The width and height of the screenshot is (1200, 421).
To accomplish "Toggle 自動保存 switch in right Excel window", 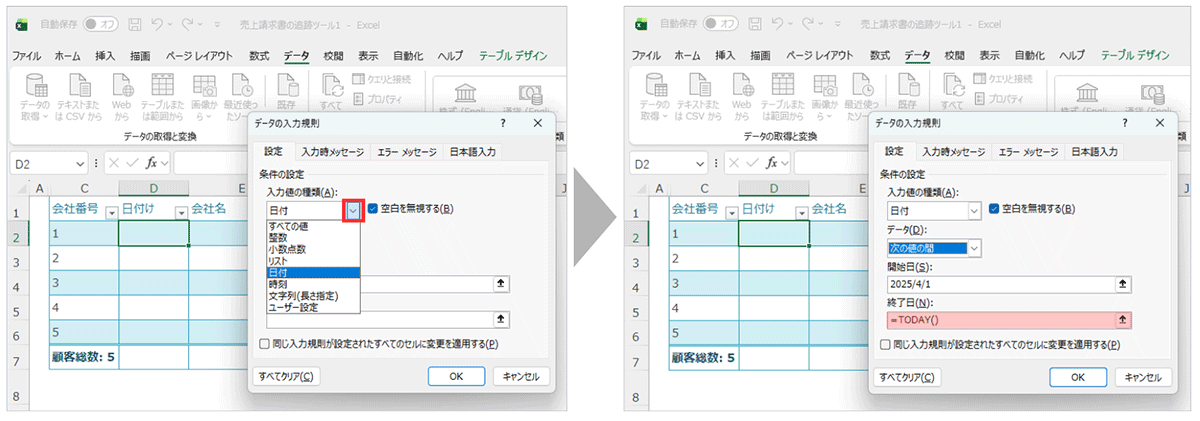I will coord(721,22).
